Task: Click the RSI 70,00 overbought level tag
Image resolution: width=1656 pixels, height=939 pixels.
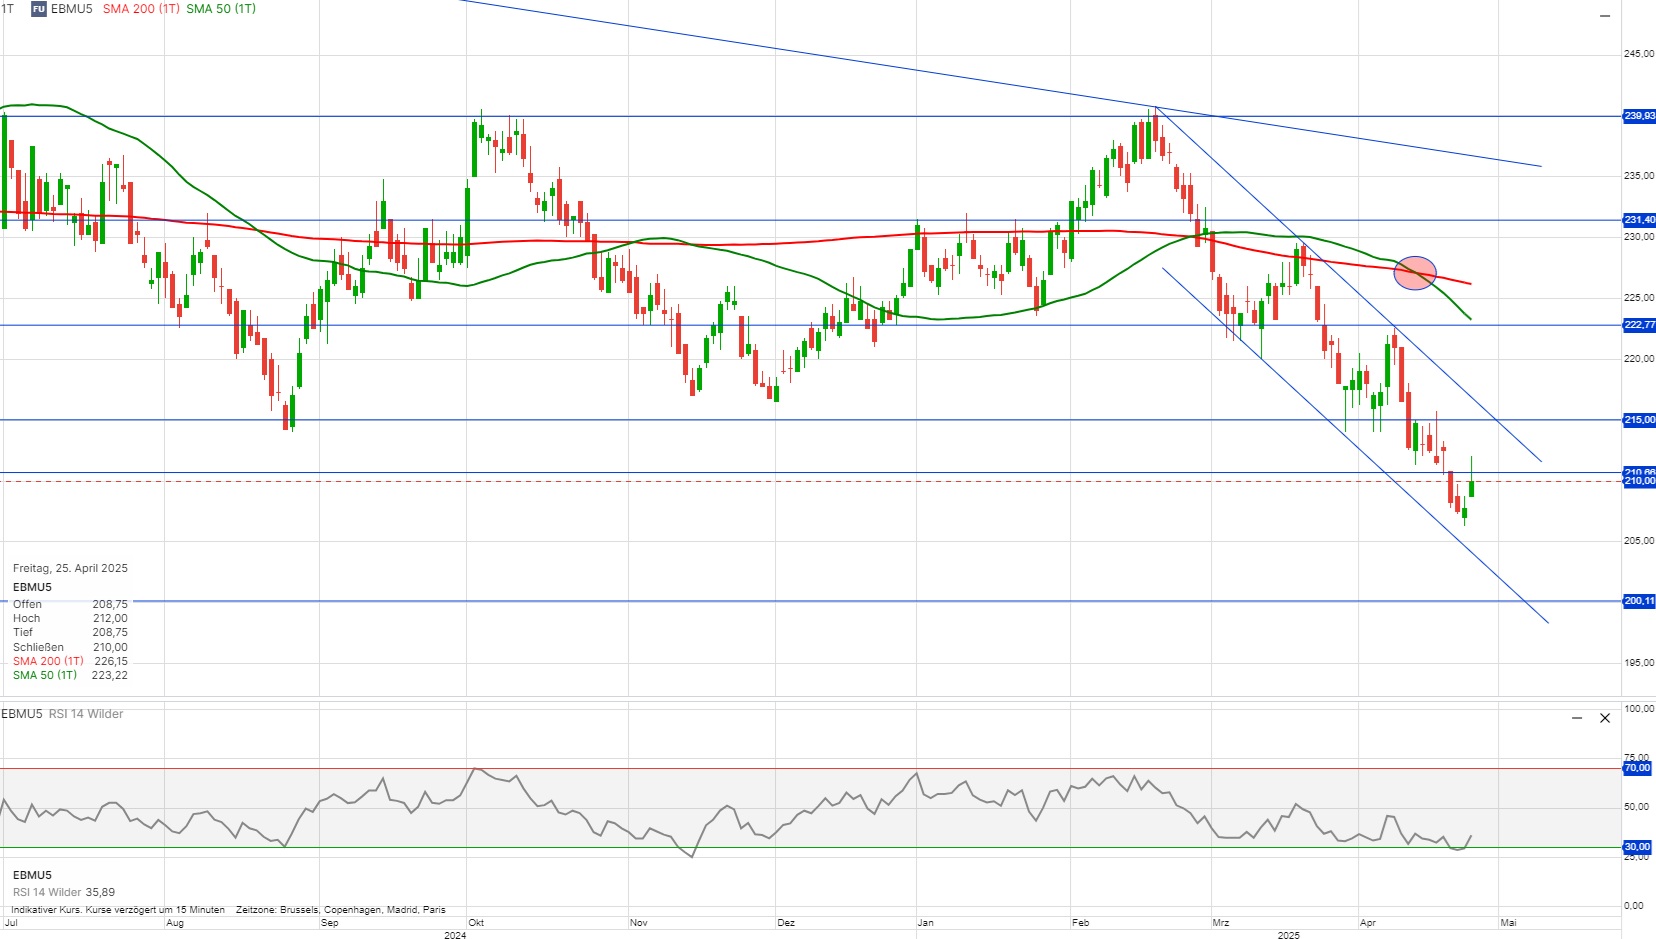Action: 1637,768
